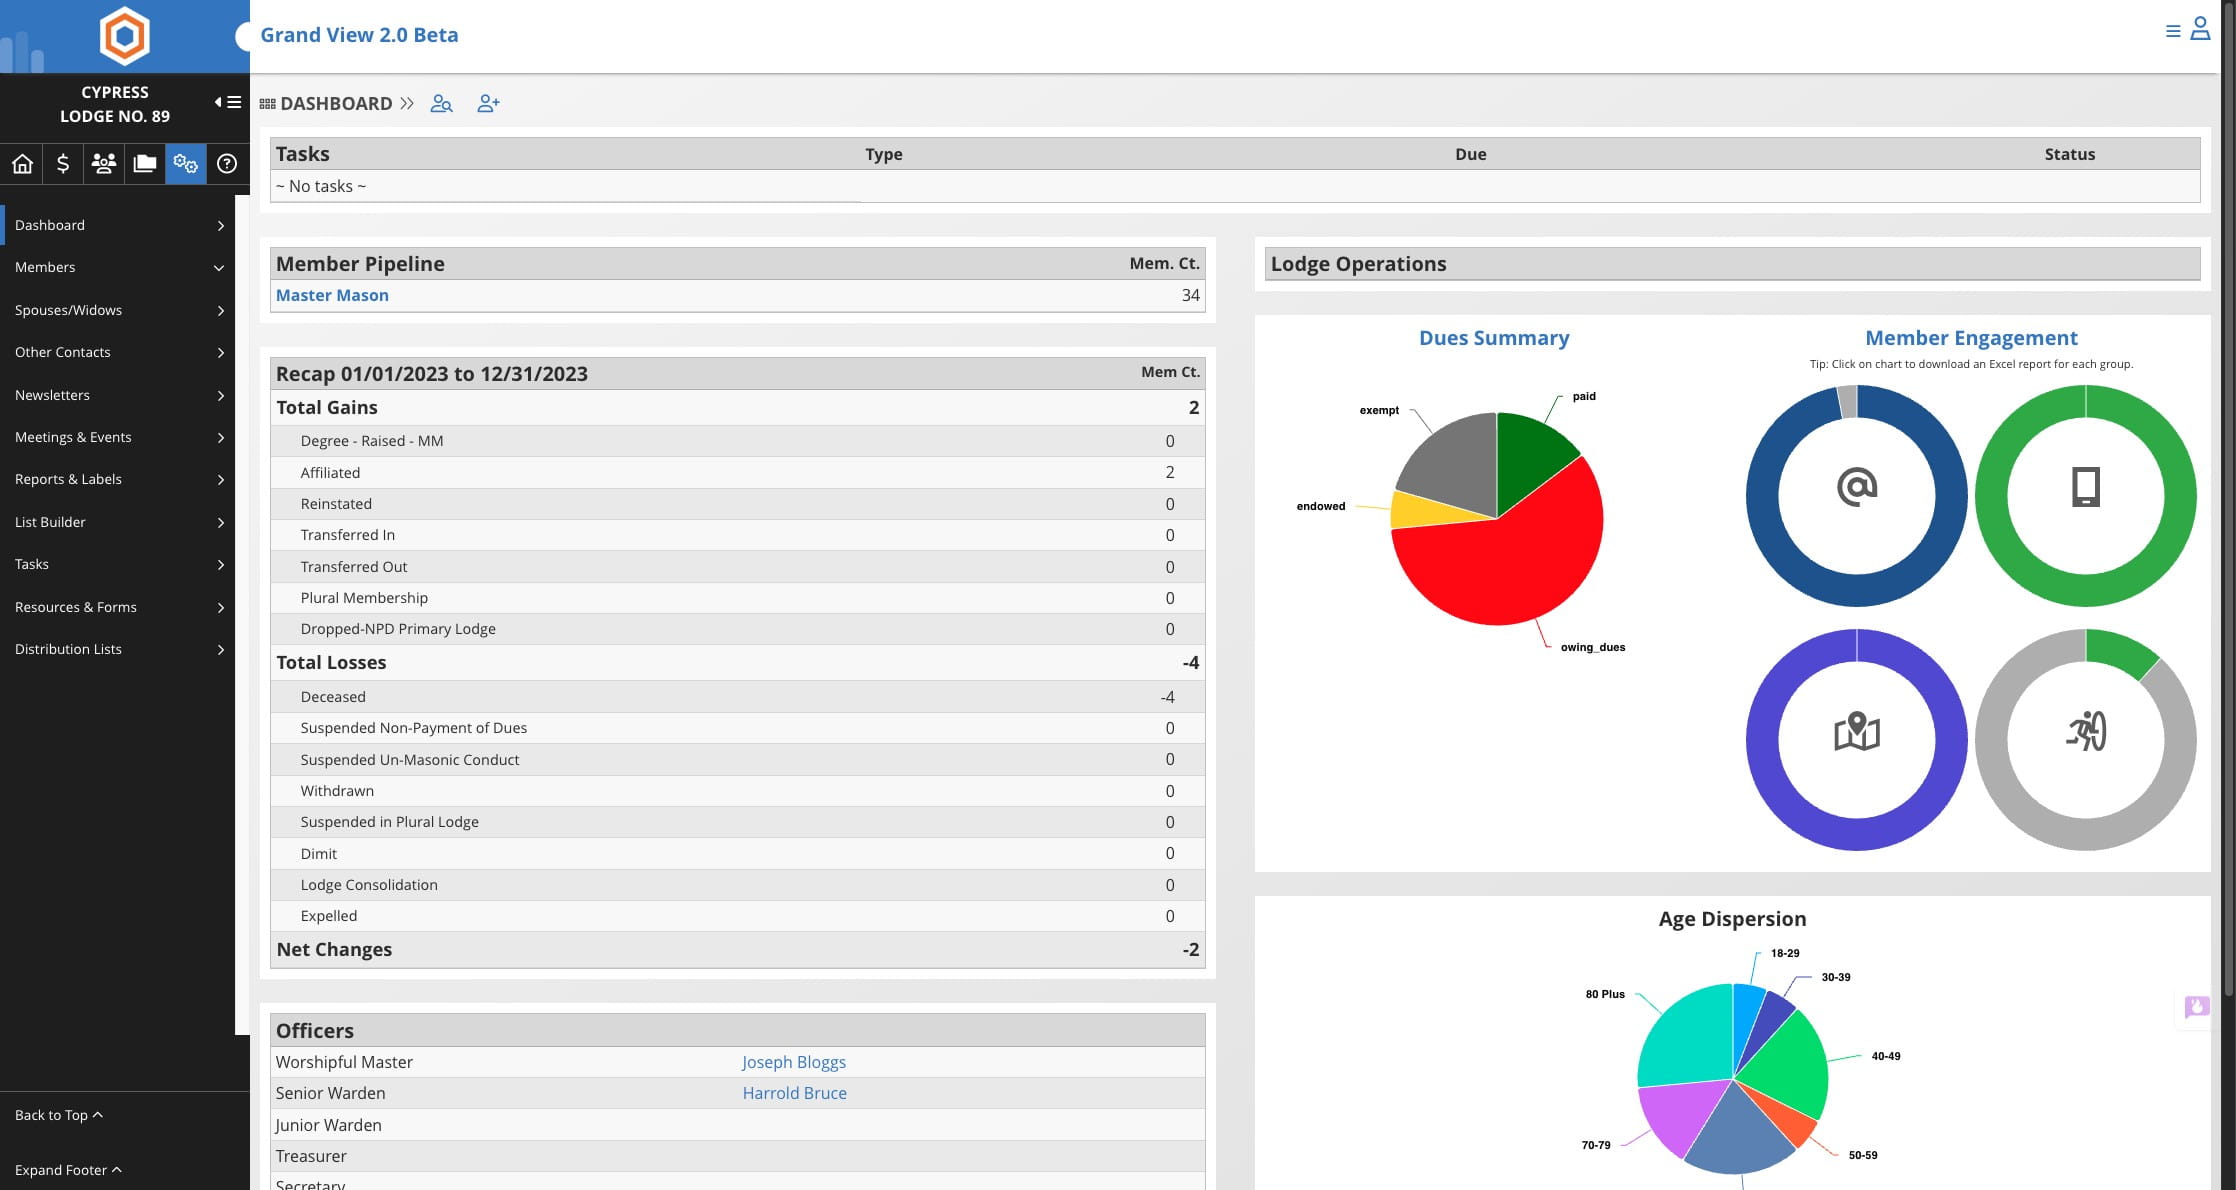Open the Master Mason pipeline link
Screen dimensions: 2236x1190
[x=332, y=296]
